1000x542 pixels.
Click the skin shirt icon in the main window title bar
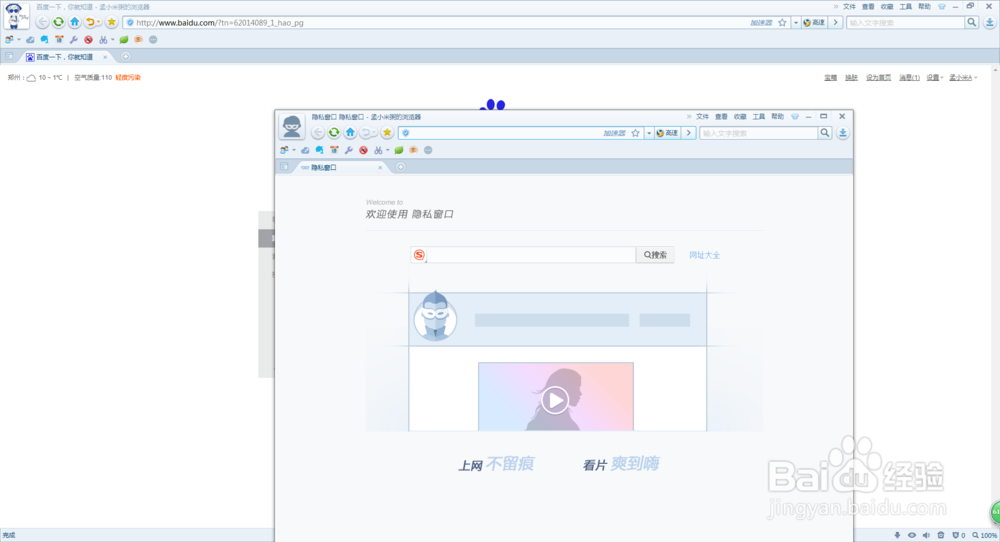tap(941, 6)
